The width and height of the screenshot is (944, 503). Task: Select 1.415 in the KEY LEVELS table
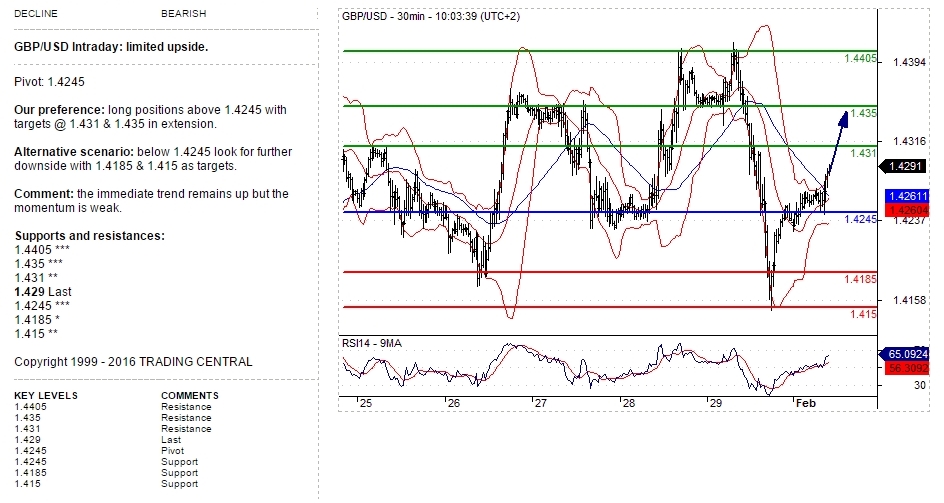click(x=28, y=484)
